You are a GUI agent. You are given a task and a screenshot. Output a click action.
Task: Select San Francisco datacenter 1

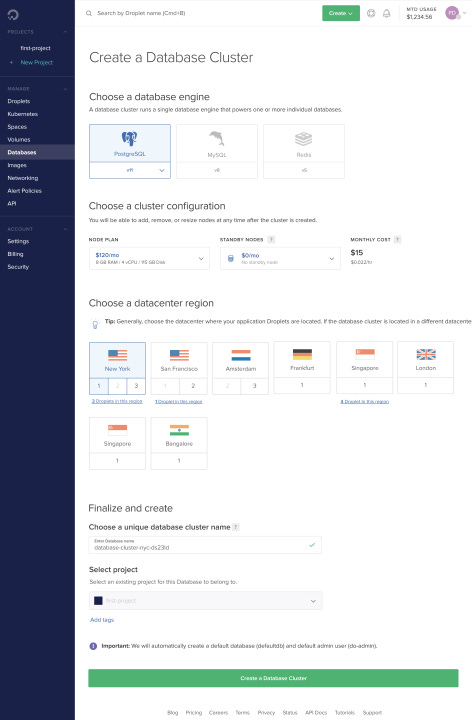[165, 386]
